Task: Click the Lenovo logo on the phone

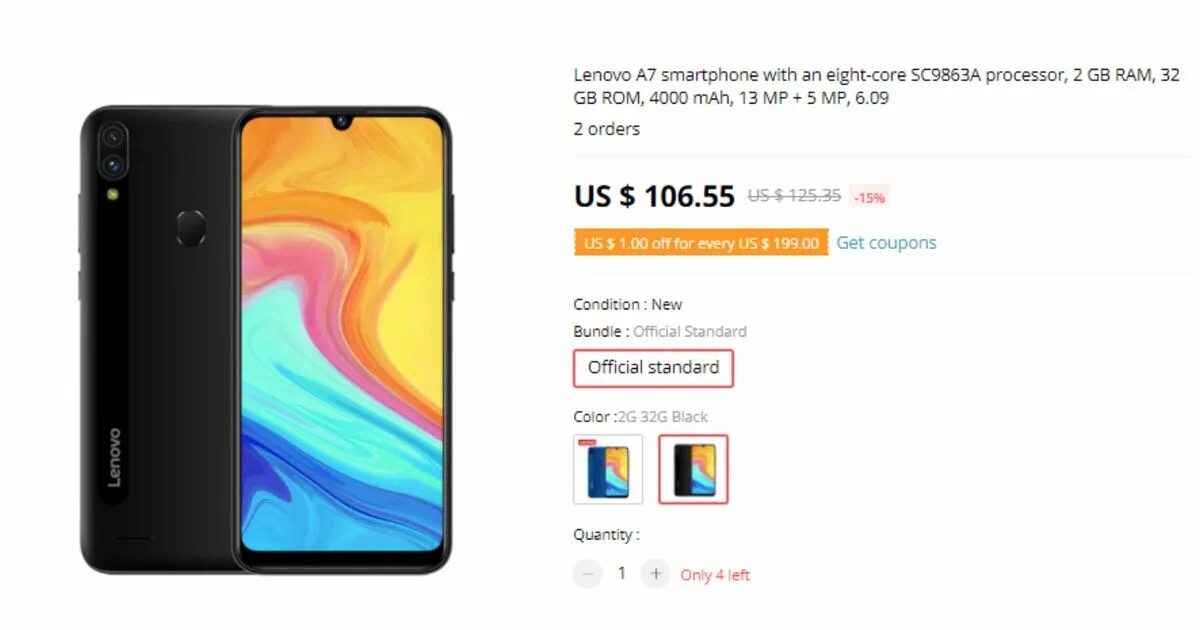Action: click(114, 457)
